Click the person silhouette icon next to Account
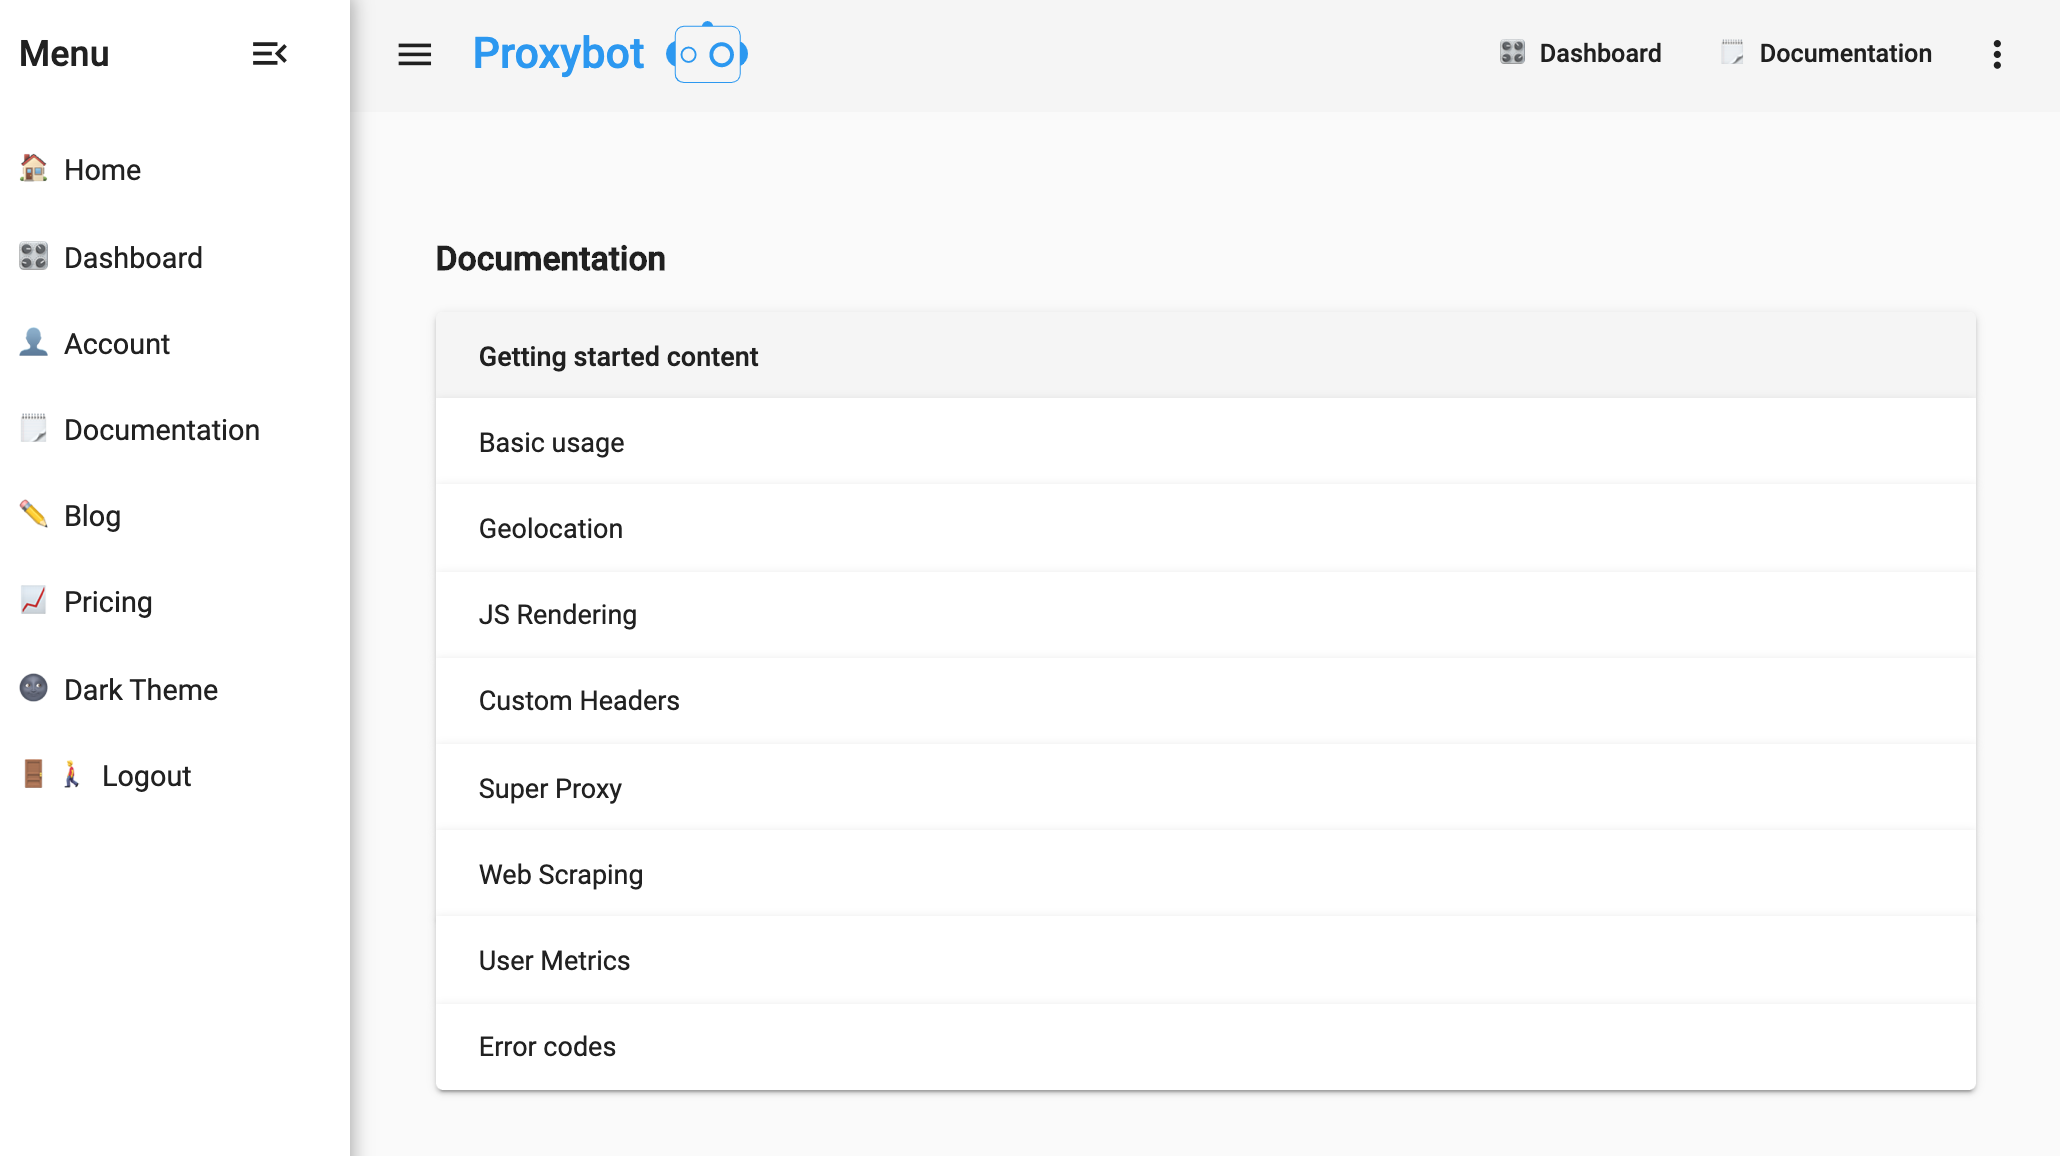Screen dimensions: 2060x1156 pyautogui.click(x=34, y=342)
